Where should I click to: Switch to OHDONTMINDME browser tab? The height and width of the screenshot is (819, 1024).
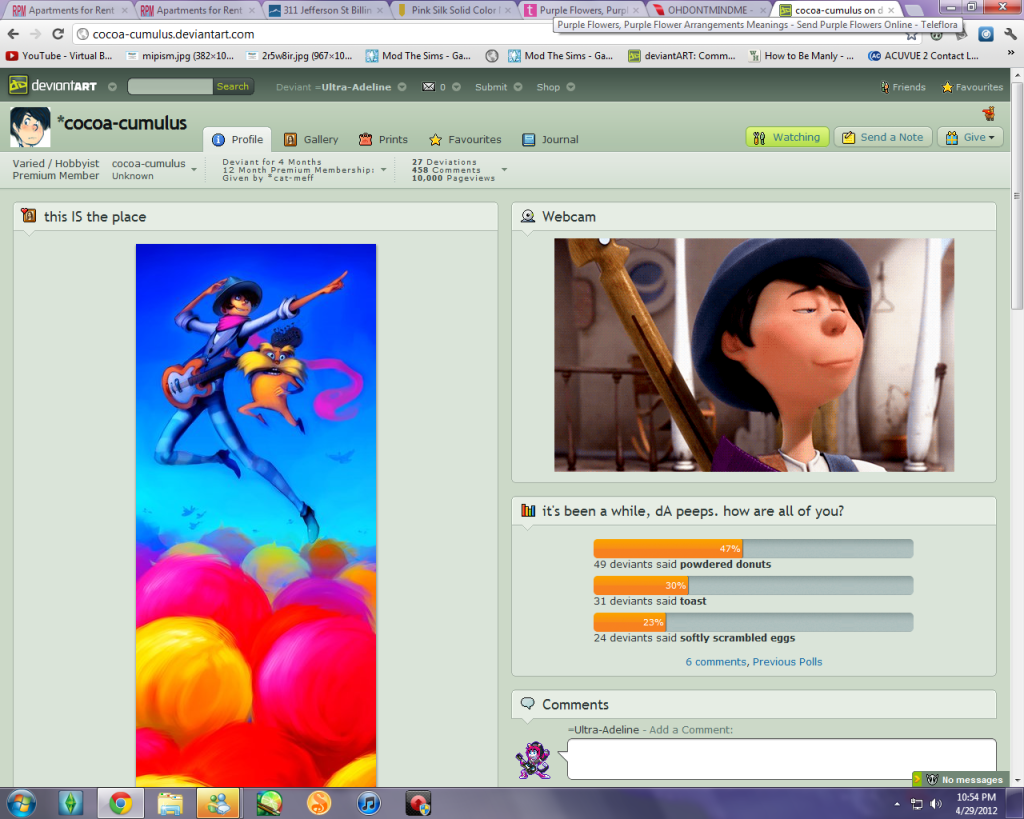coord(707,10)
